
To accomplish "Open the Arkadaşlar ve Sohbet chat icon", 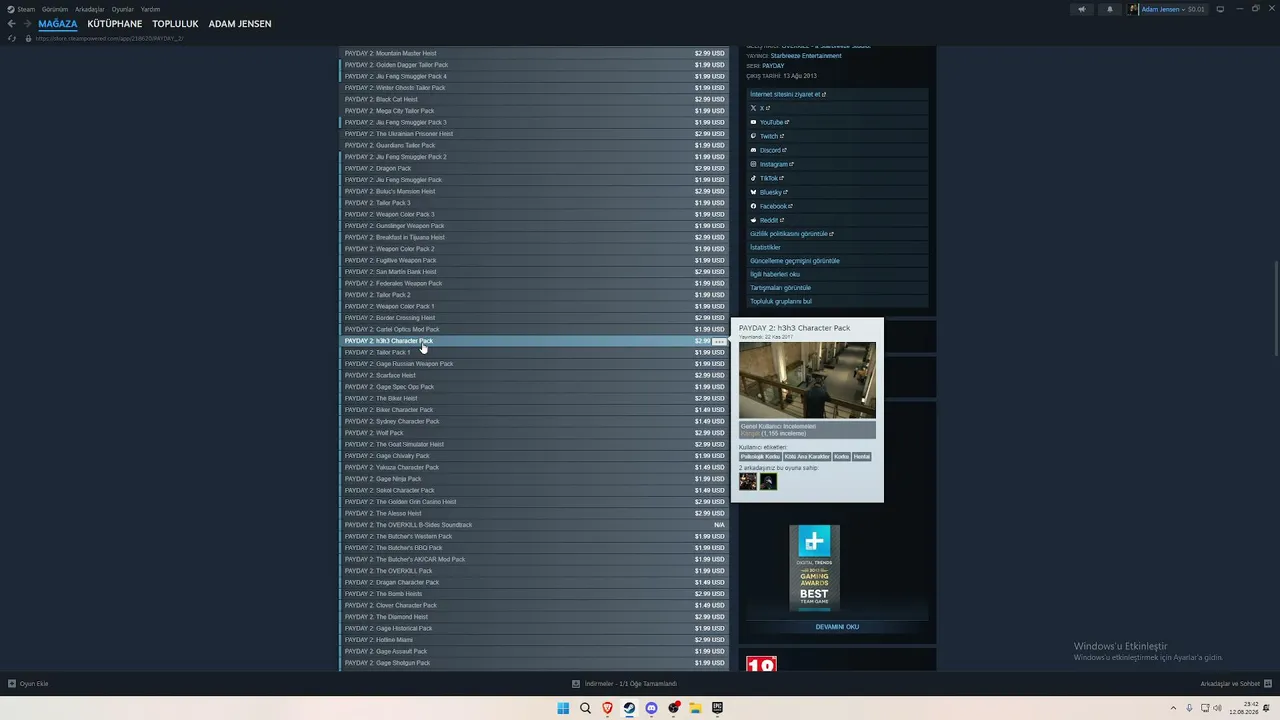I will point(1266,684).
